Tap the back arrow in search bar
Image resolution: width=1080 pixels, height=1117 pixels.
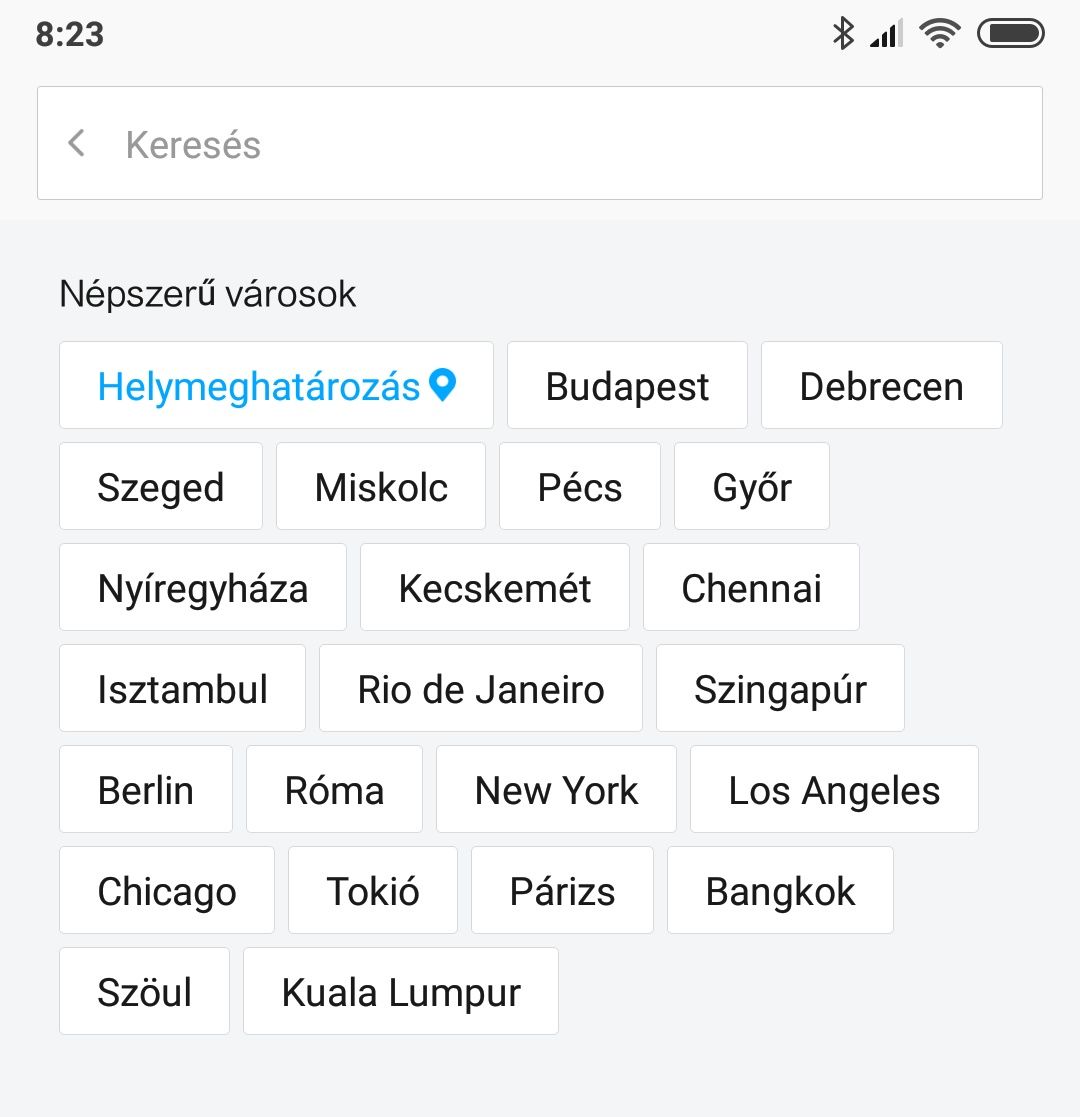pyautogui.click(x=76, y=144)
